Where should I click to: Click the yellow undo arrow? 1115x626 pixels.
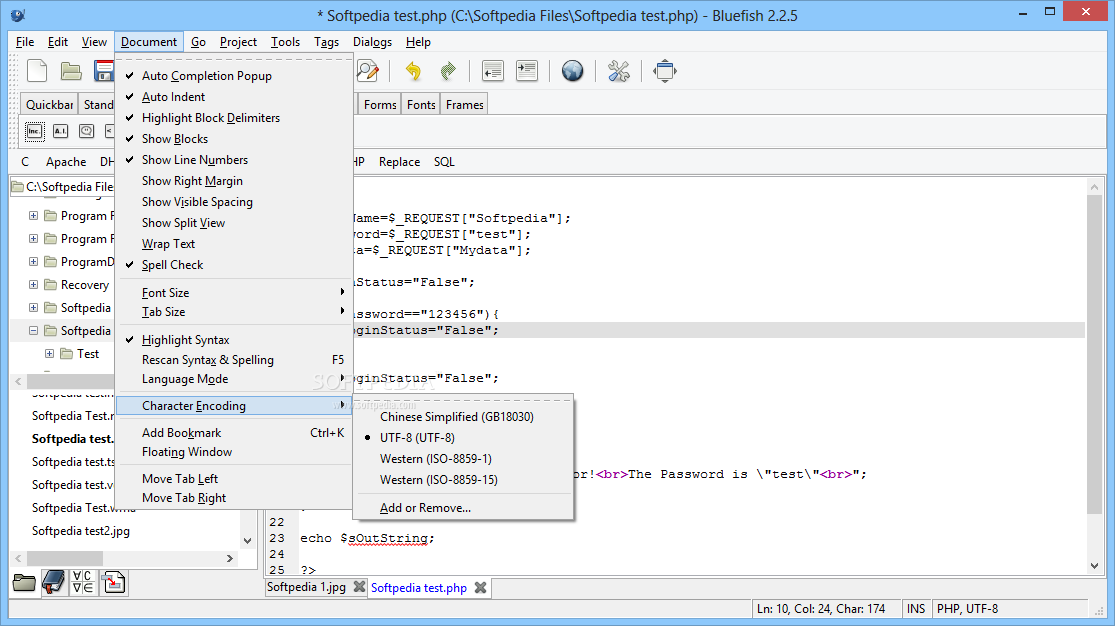pyautogui.click(x=413, y=71)
